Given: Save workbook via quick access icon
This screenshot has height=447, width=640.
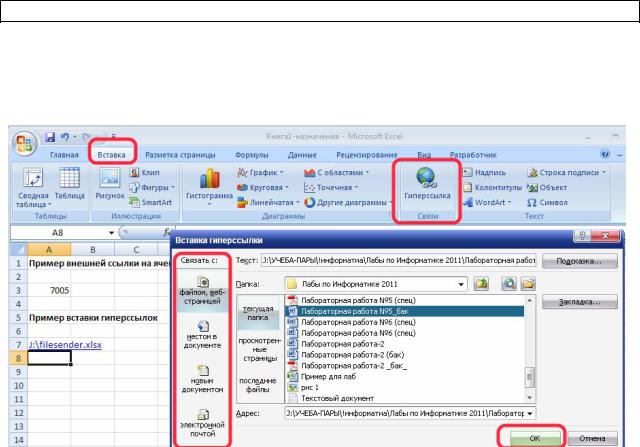Looking at the screenshot, I should click(x=50, y=137).
